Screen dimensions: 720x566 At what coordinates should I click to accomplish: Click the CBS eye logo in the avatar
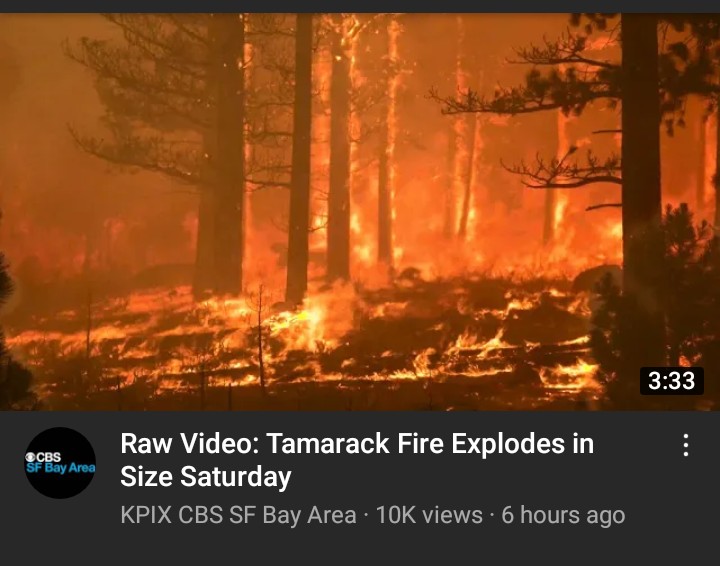click(x=30, y=457)
